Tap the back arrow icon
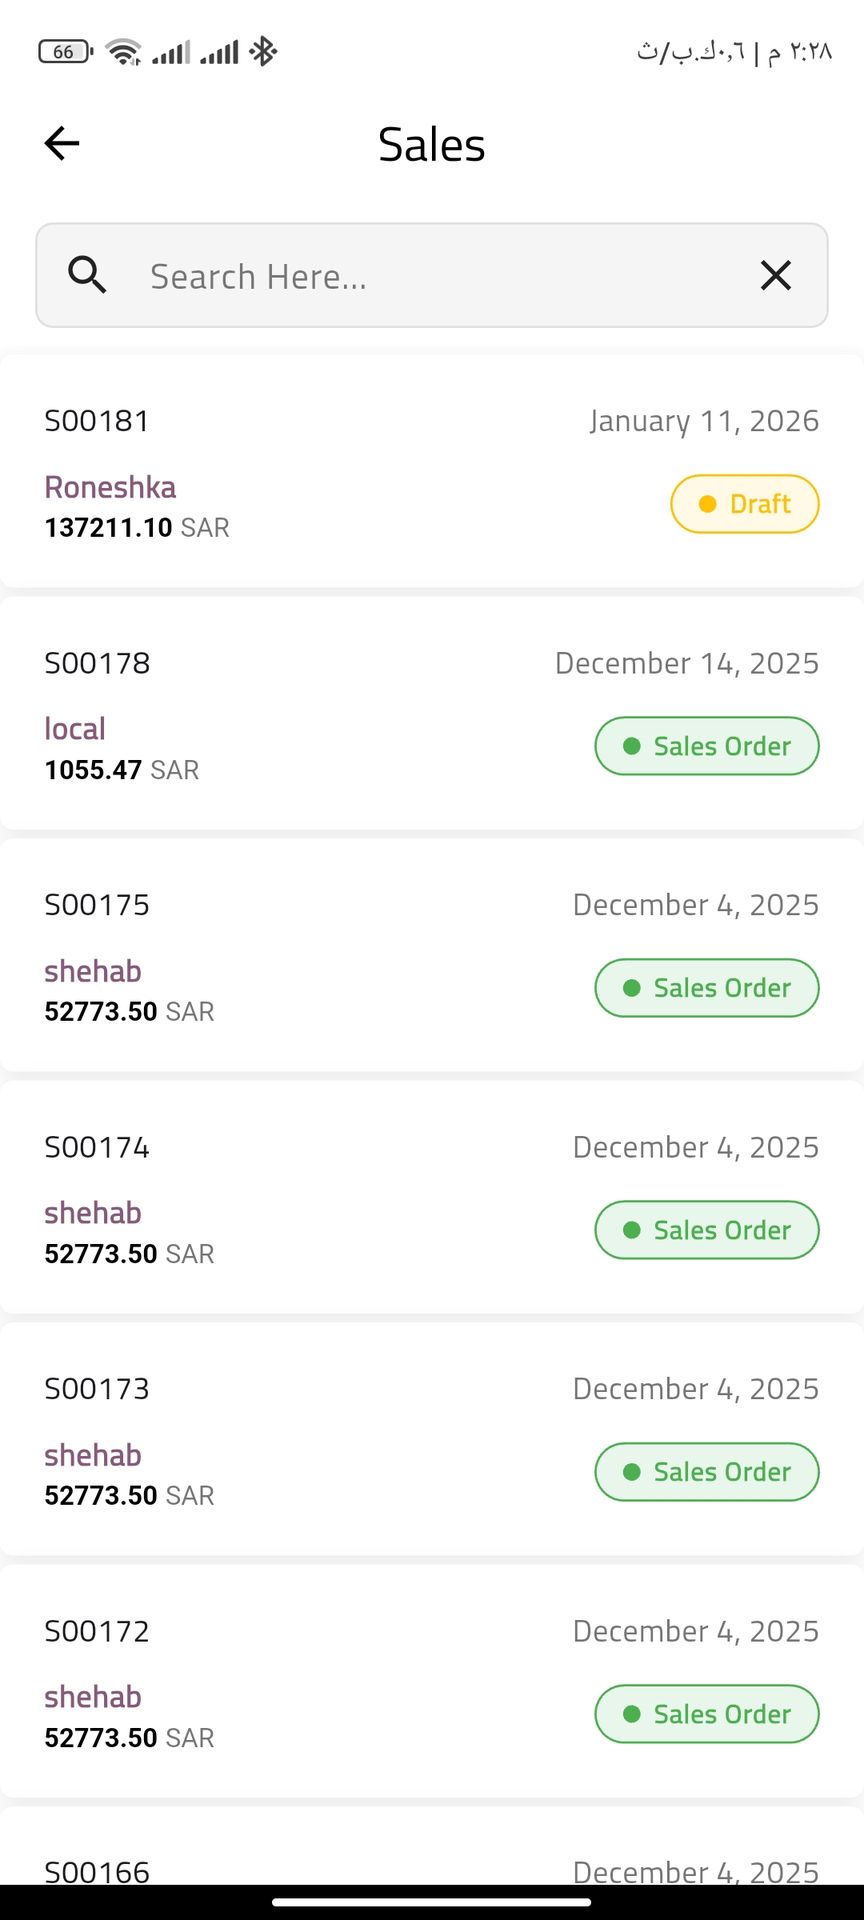This screenshot has height=1920, width=864. pyautogui.click(x=62, y=144)
